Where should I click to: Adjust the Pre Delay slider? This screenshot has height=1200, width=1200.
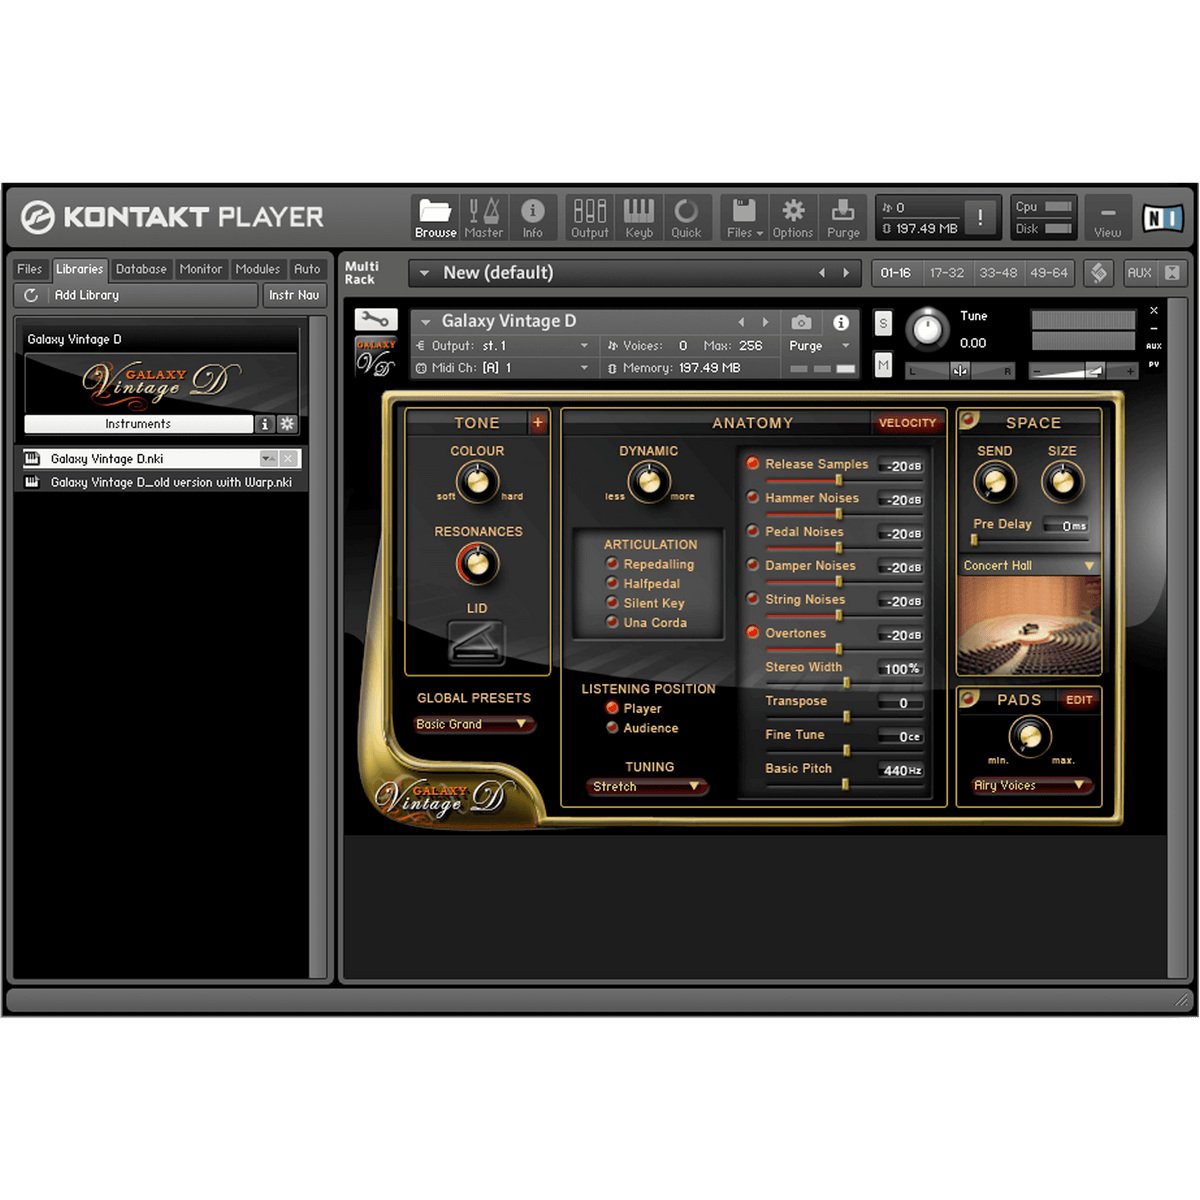974,540
